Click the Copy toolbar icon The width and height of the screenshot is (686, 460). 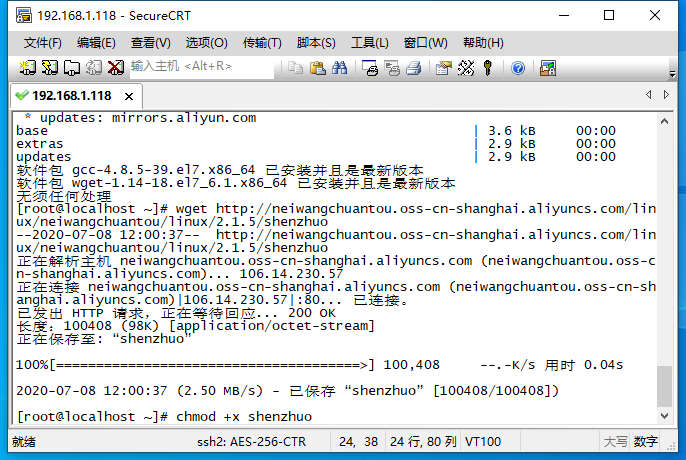click(x=295, y=68)
